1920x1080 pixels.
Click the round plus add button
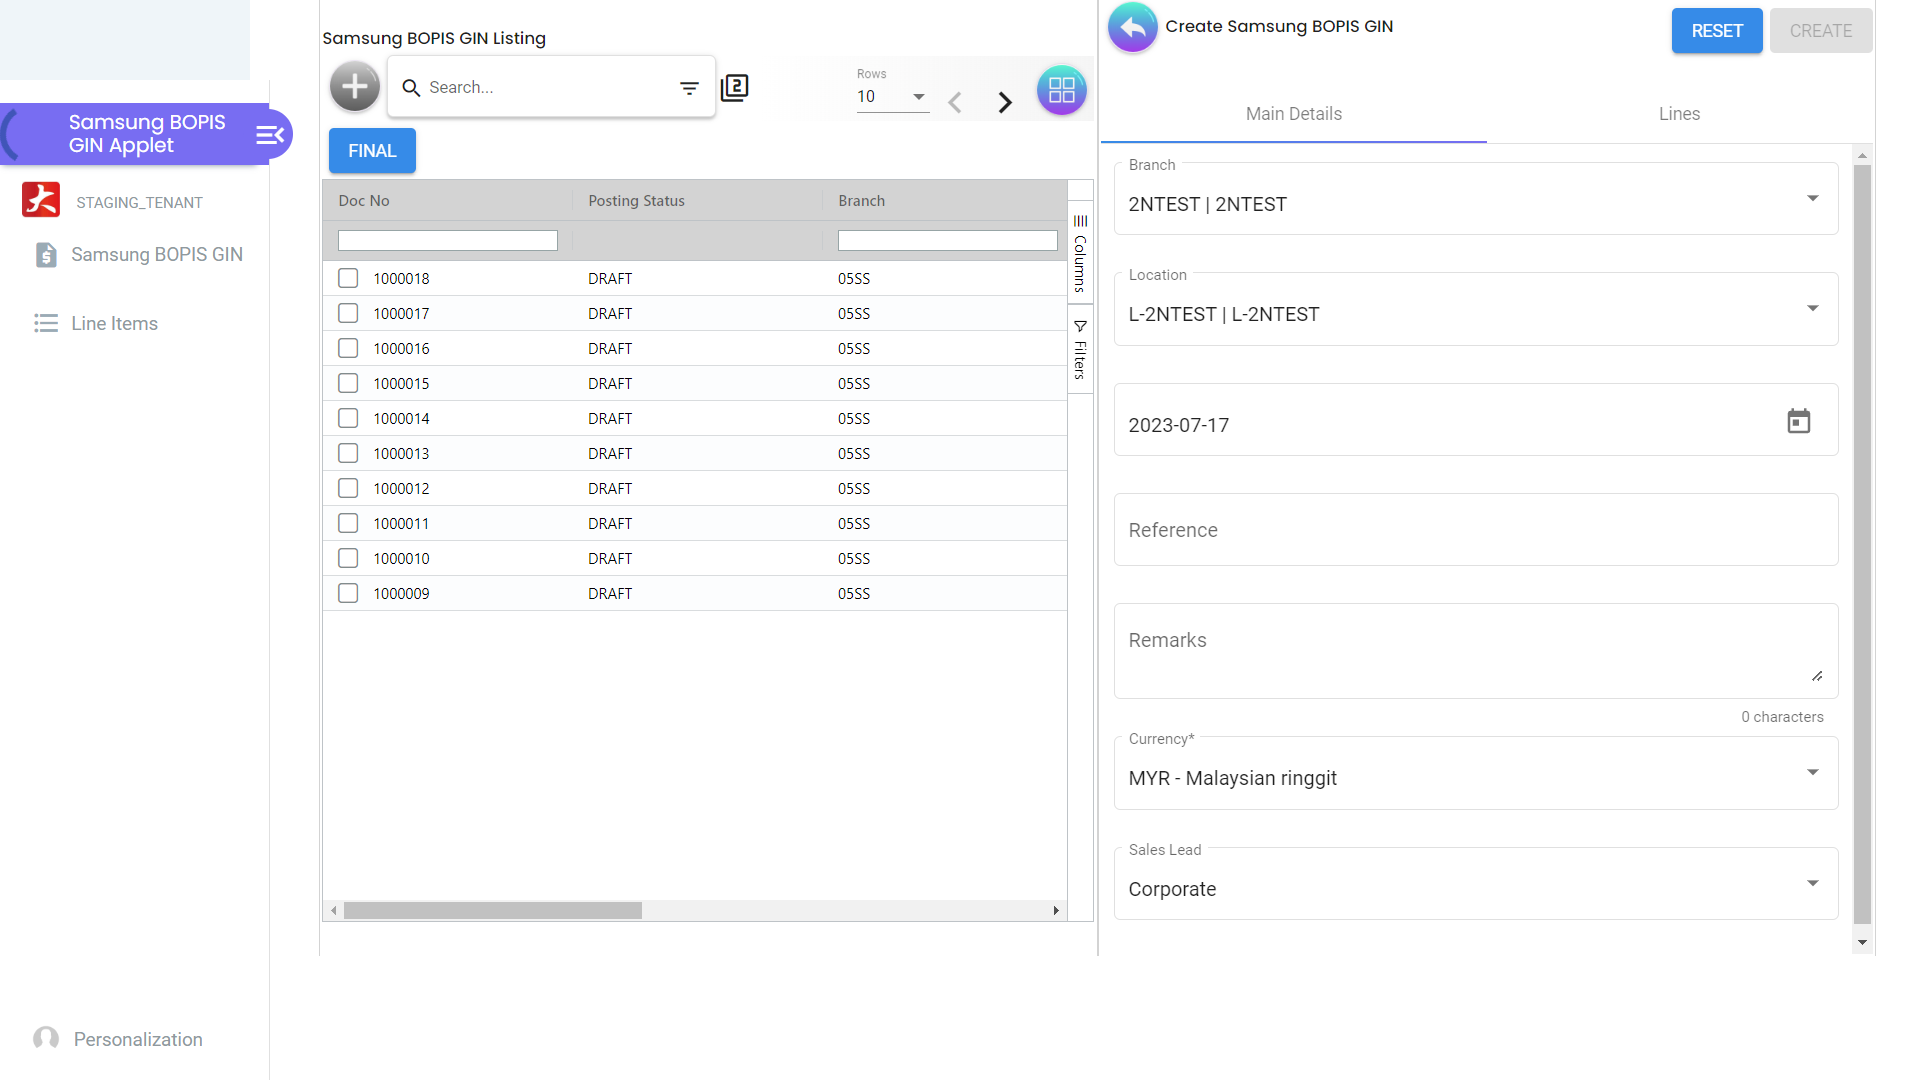(355, 87)
